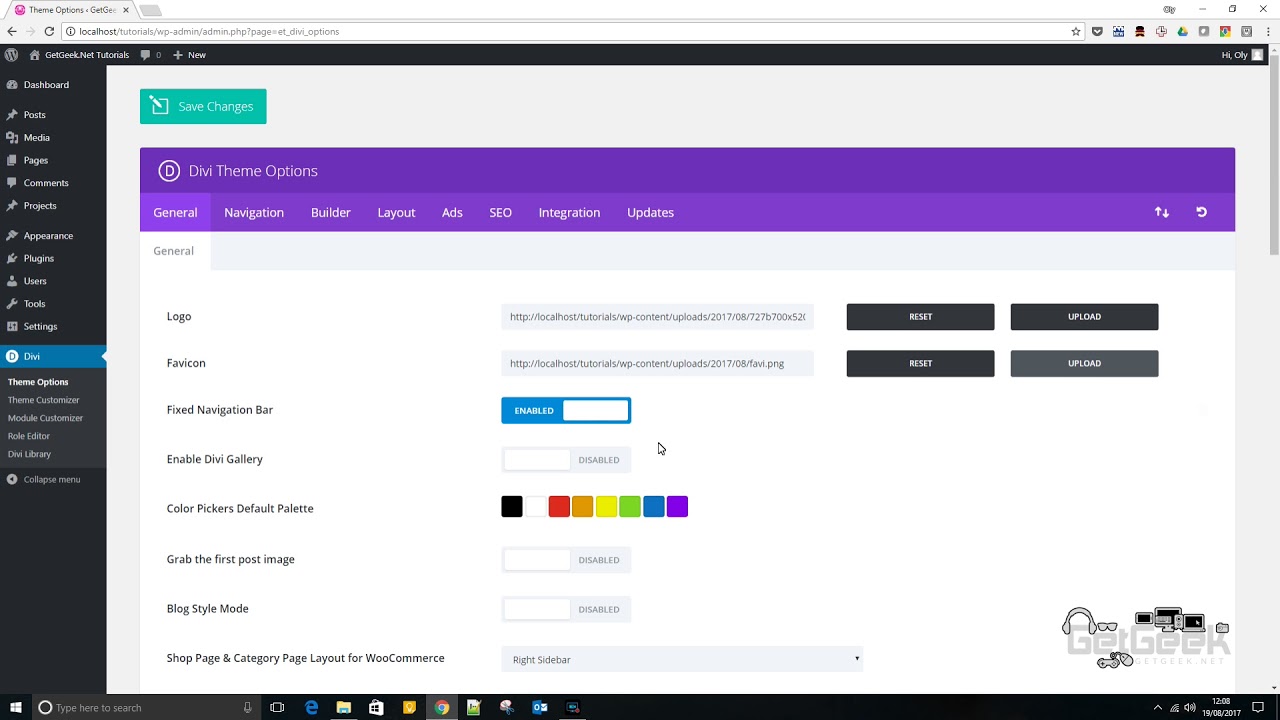This screenshot has height=720, width=1280.
Task: Click the Divi logo in the Theme Options header
Action: pos(169,170)
